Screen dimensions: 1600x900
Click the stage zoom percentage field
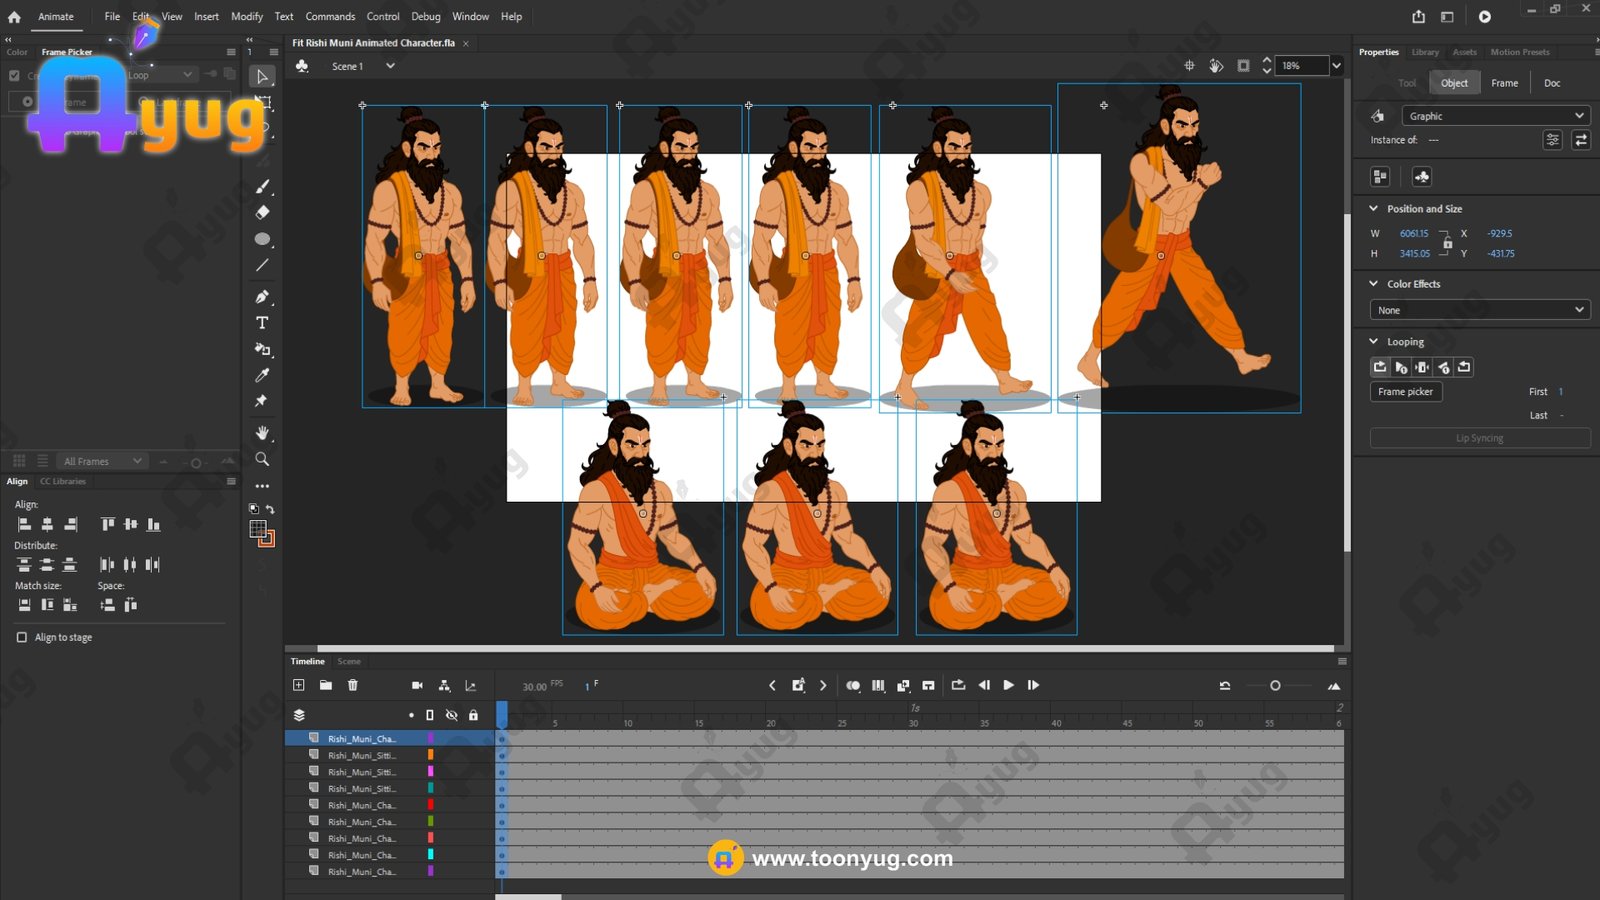pos(1301,66)
